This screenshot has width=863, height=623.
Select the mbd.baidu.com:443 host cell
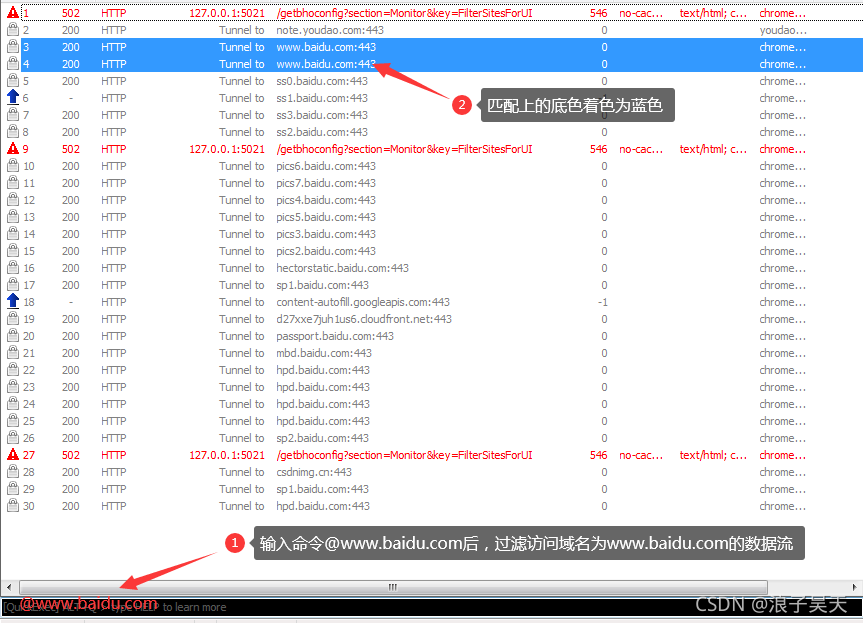[324, 353]
